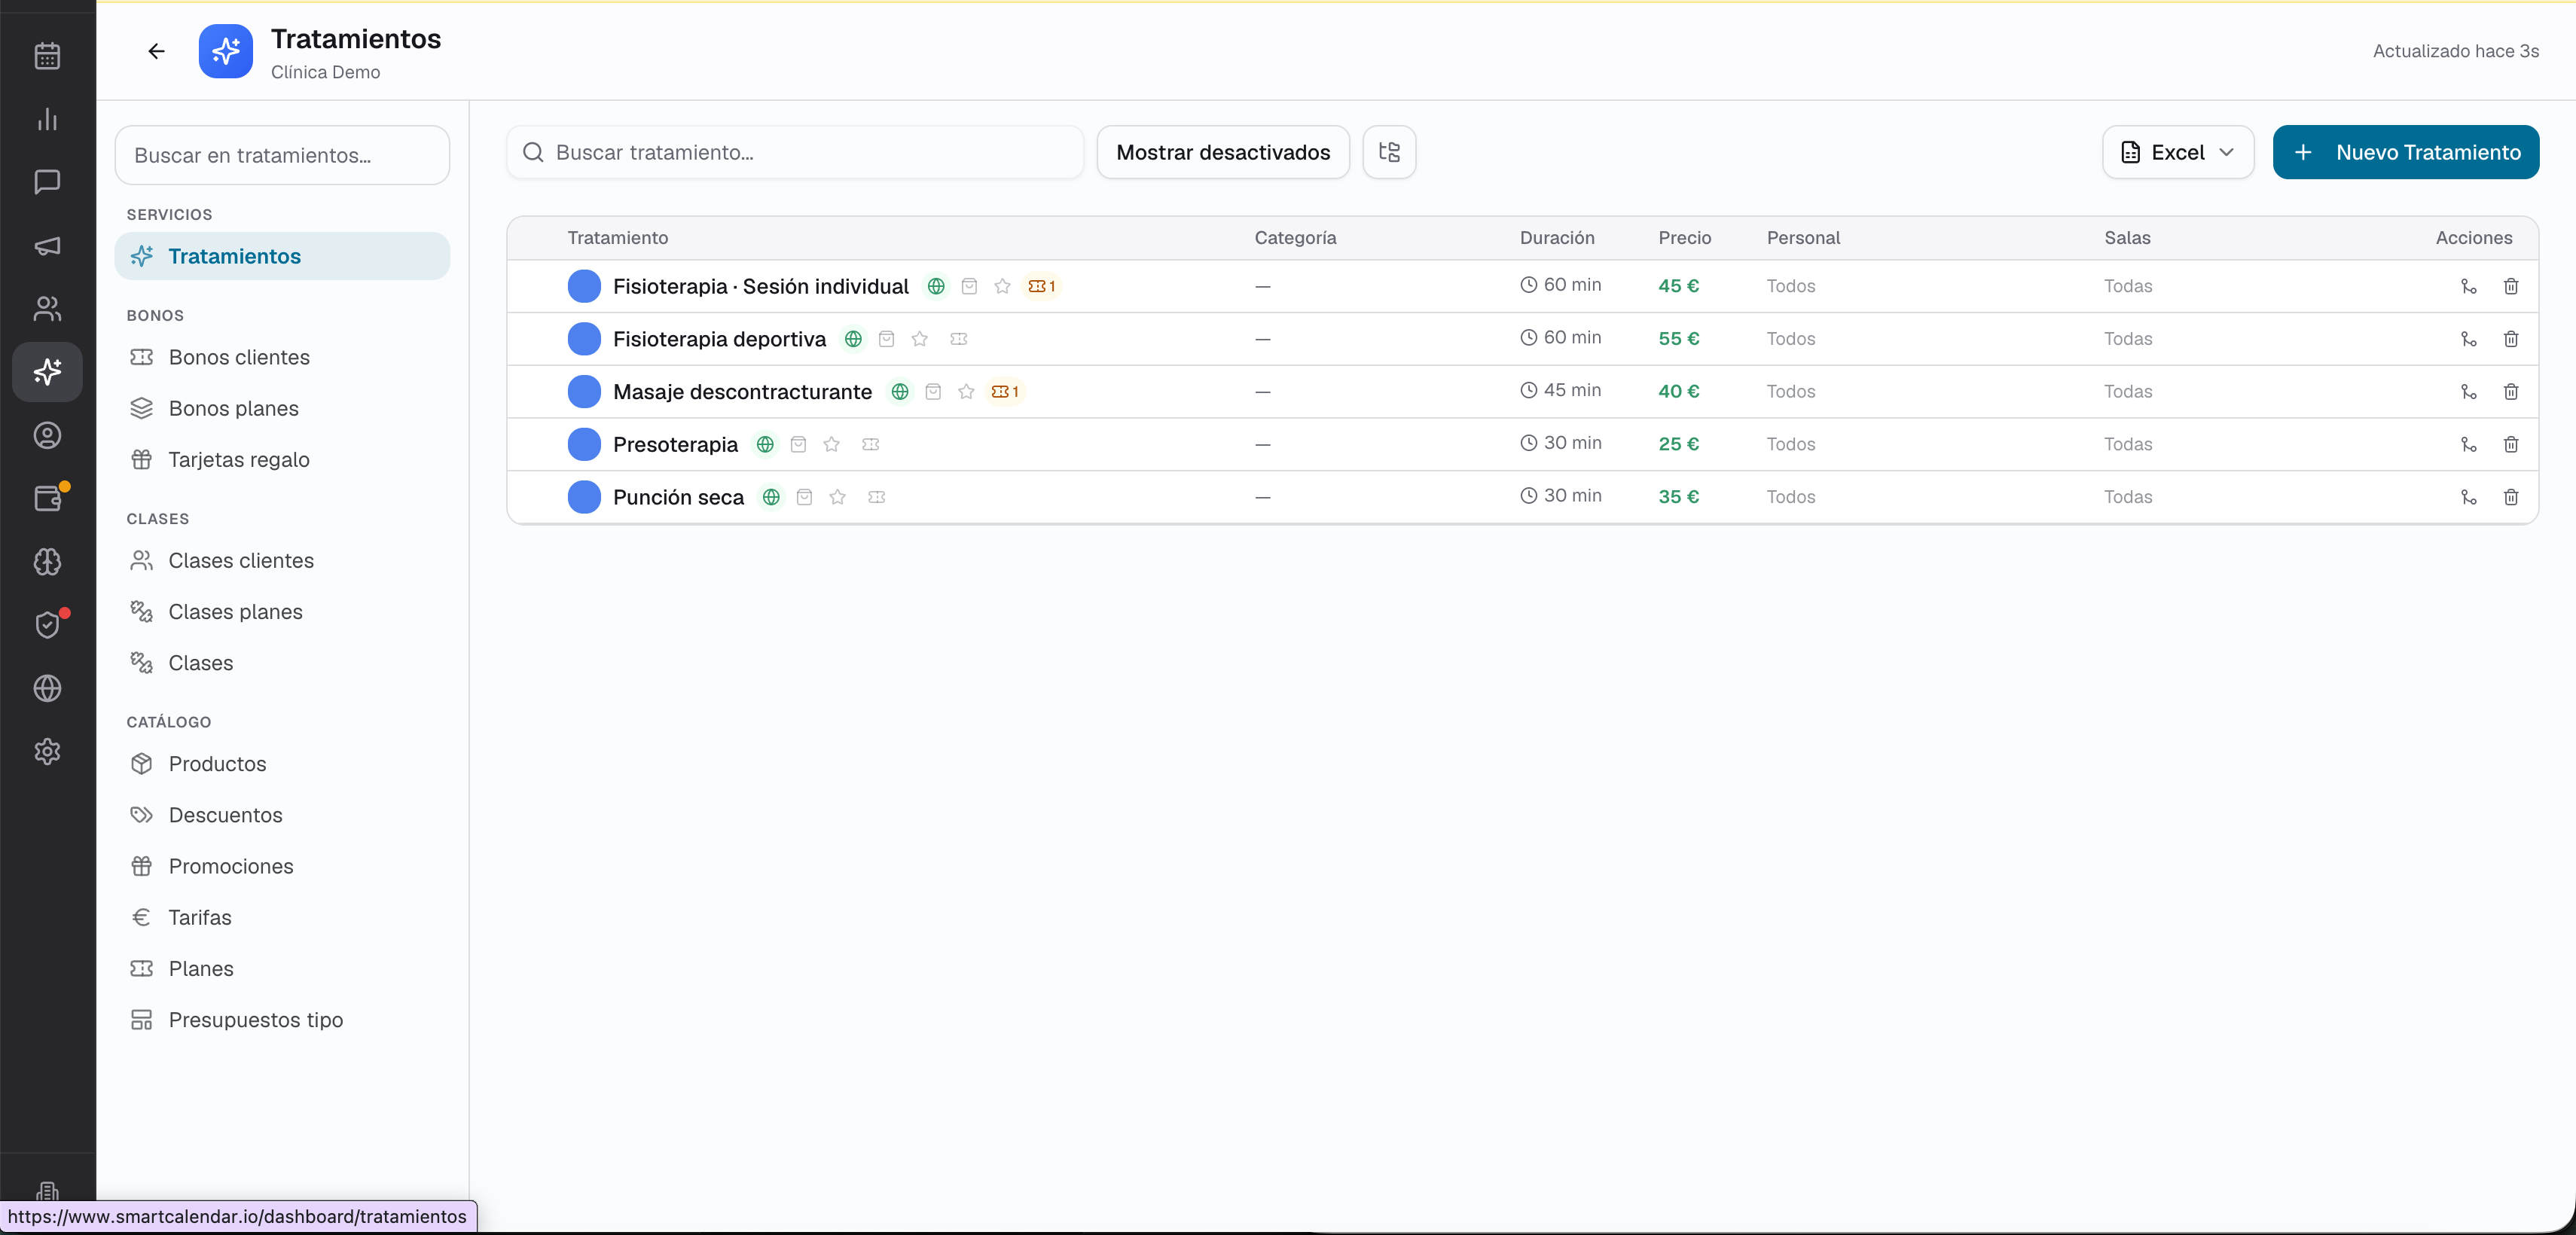Click the Nuevo Tratamiento button
Screen dimensions: 2576x1235
(x=2405, y=152)
